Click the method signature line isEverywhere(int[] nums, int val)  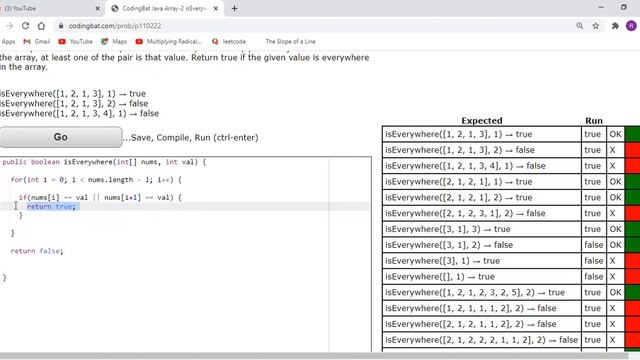[x=104, y=162]
